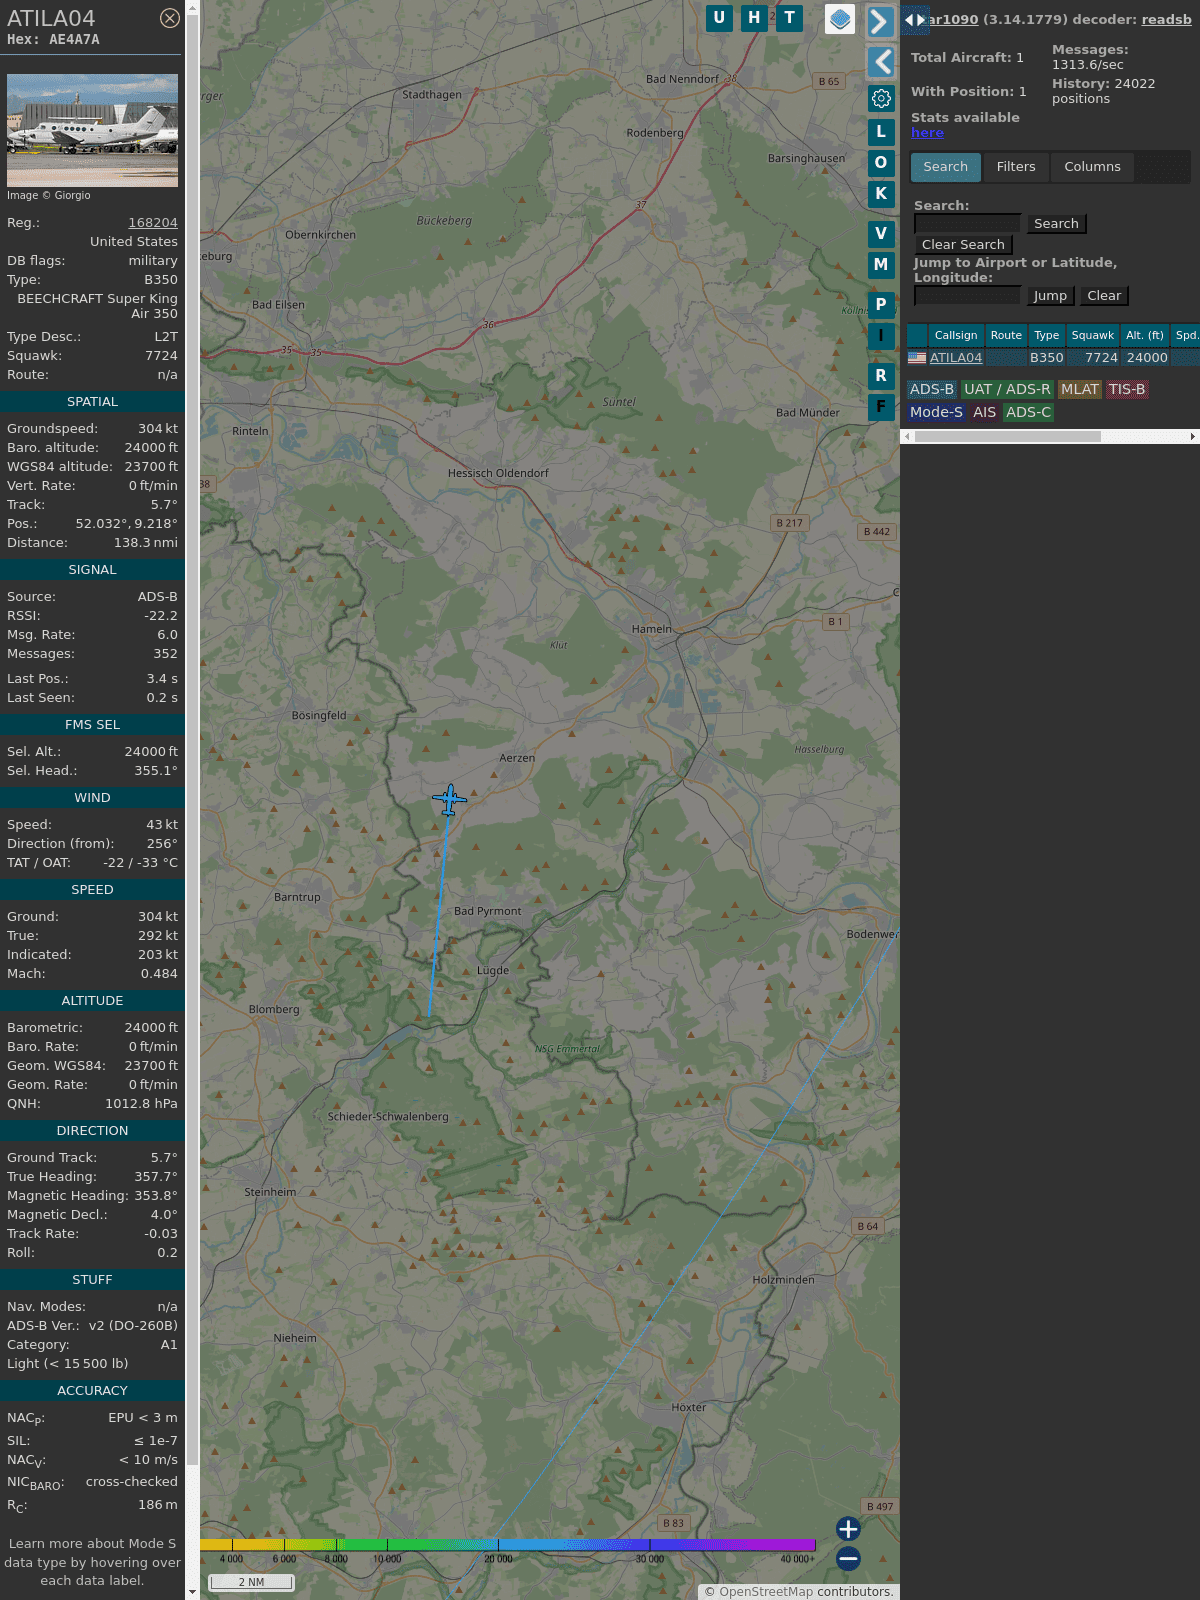The height and width of the screenshot is (1600, 1200).
Task: Open OpenStreetMap attribution link
Action: [765, 1591]
